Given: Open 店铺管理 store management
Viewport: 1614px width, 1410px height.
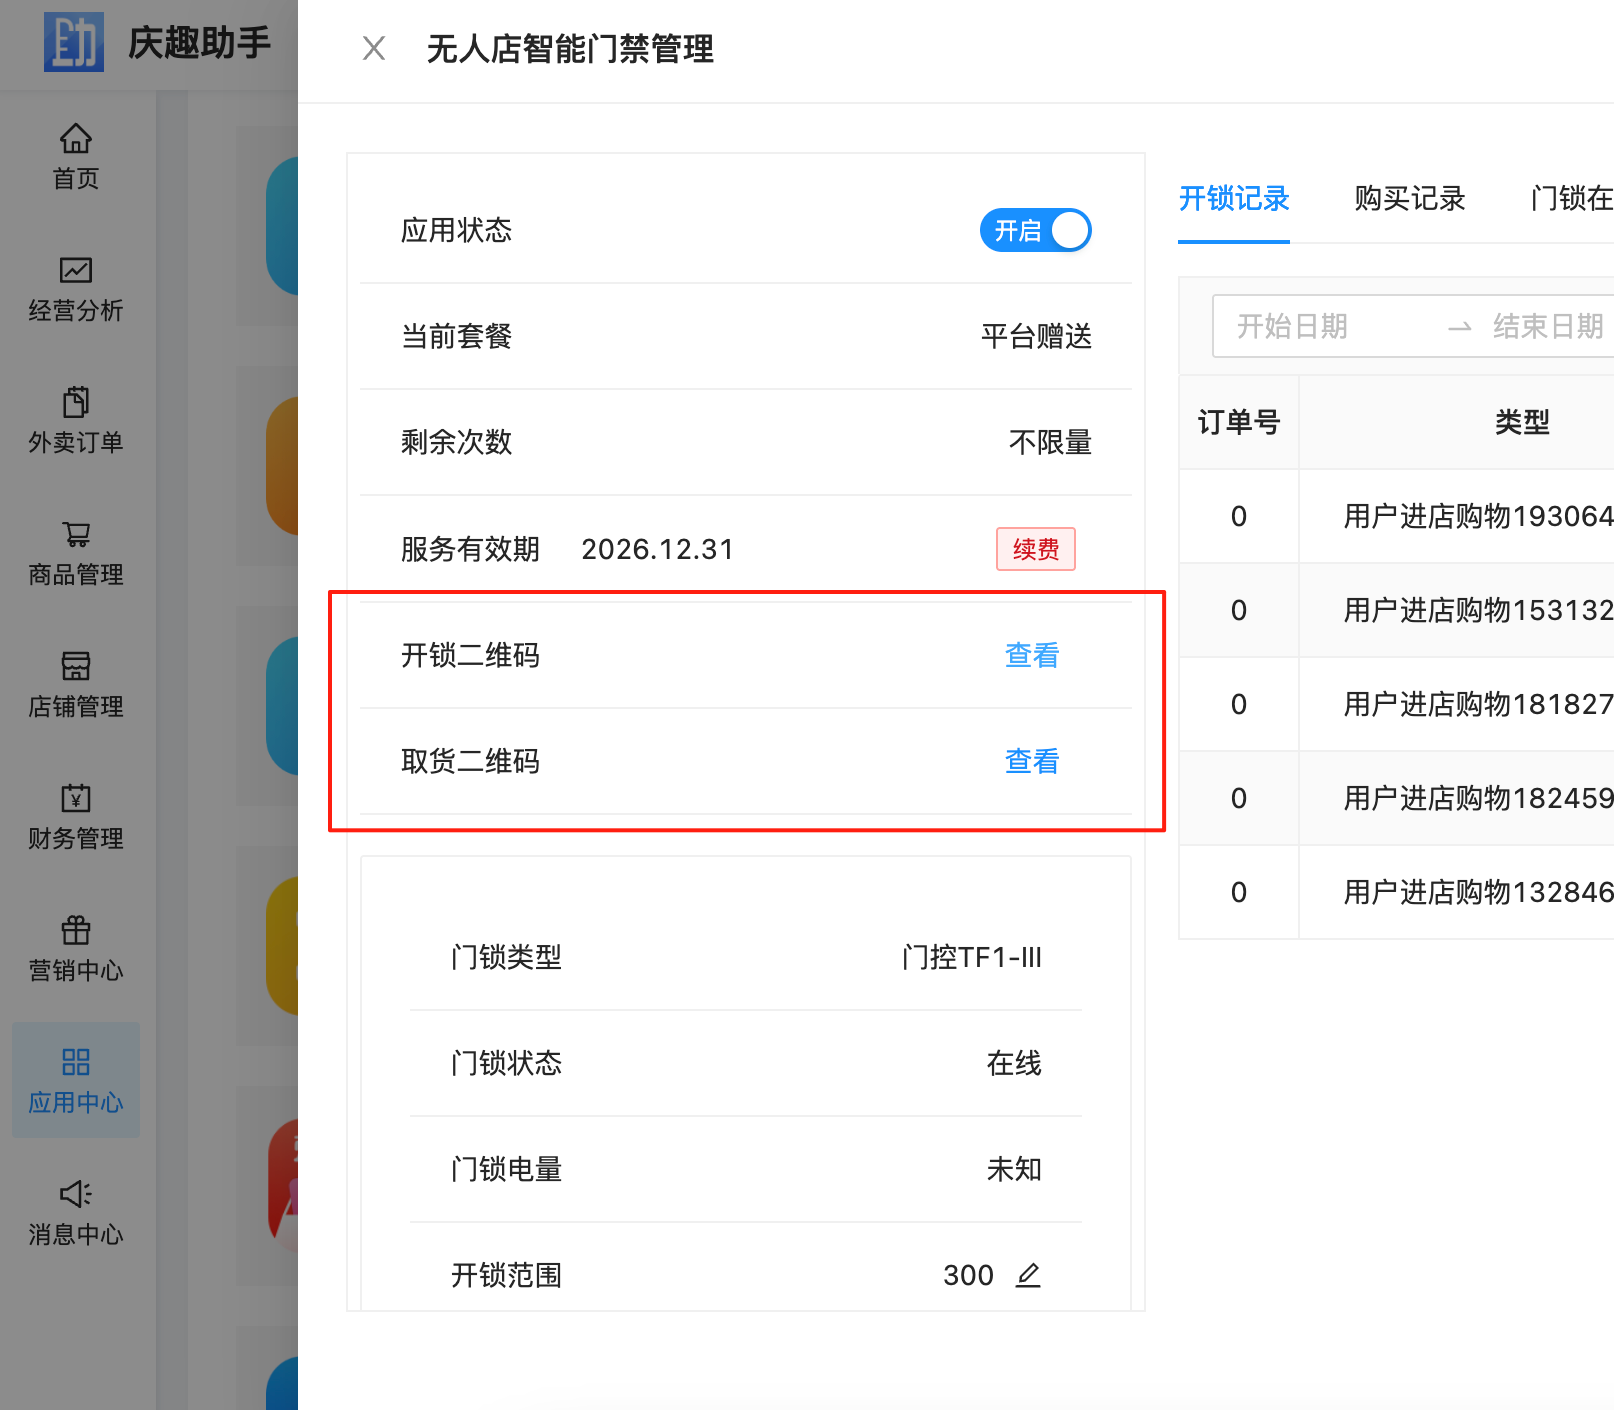Looking at the screenshot, I should (x=75, y=685).
